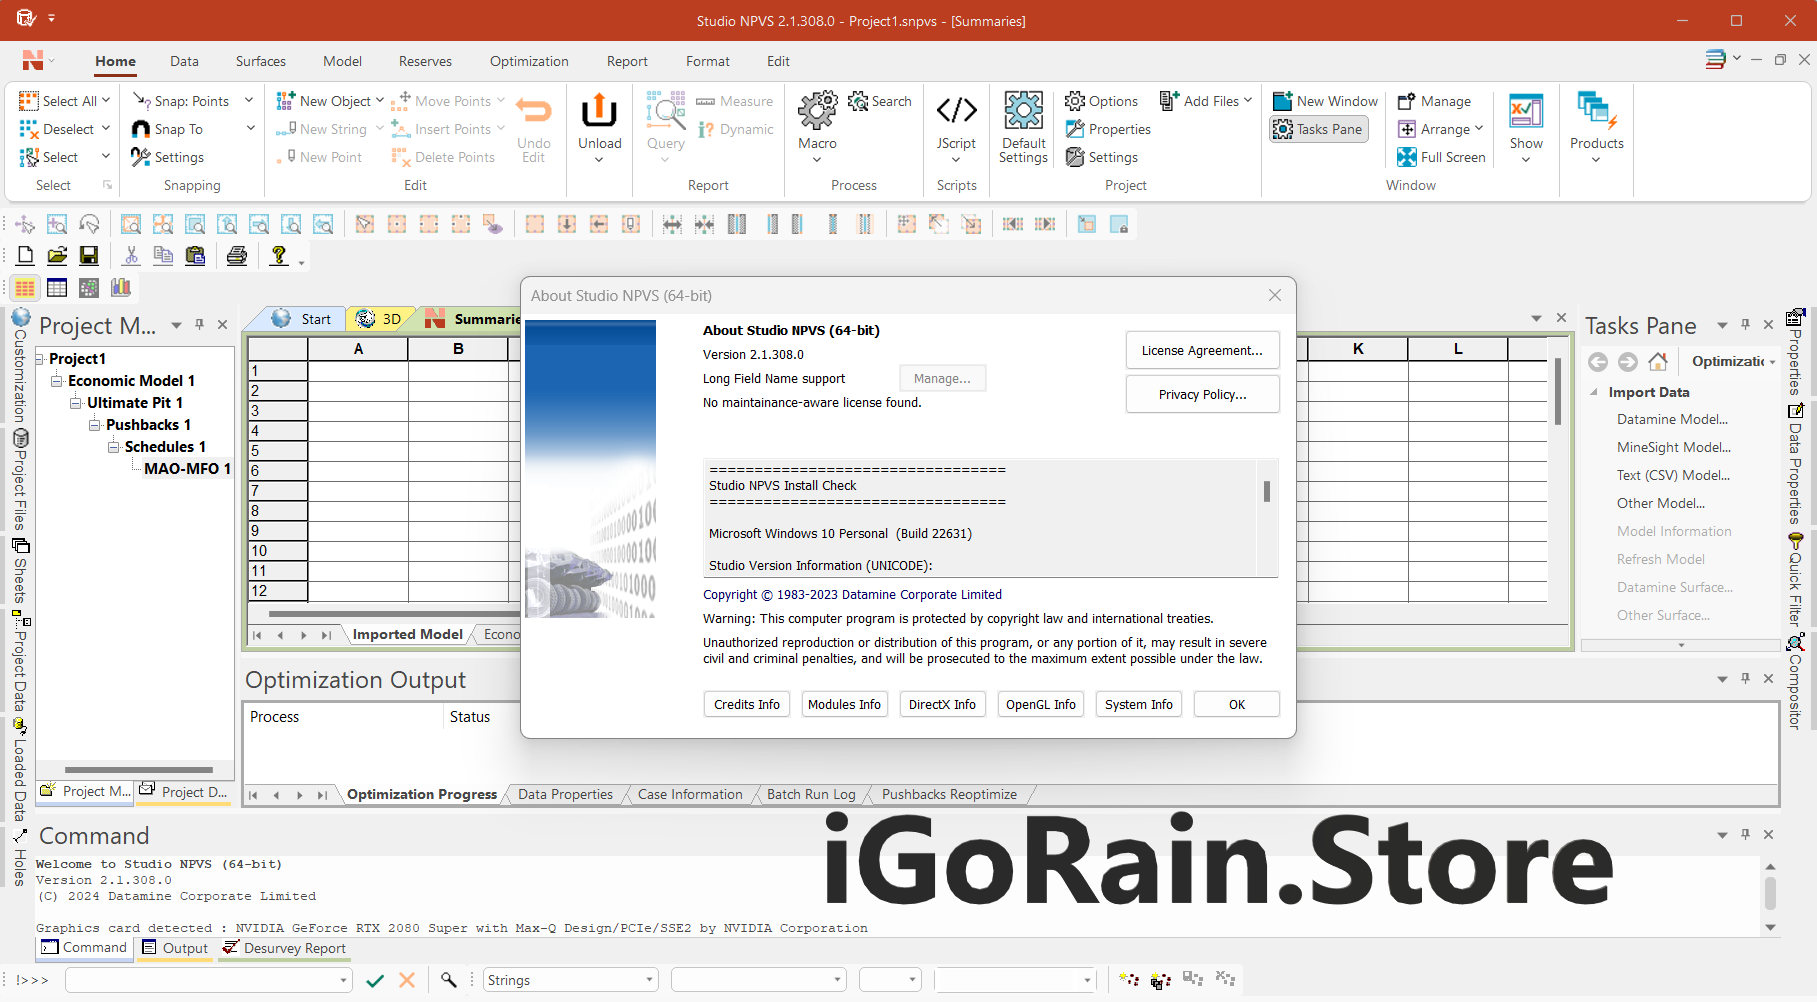Click the Save icon in toolbar
This screenshot has height=1002, width=1817.
coord(89,256)
